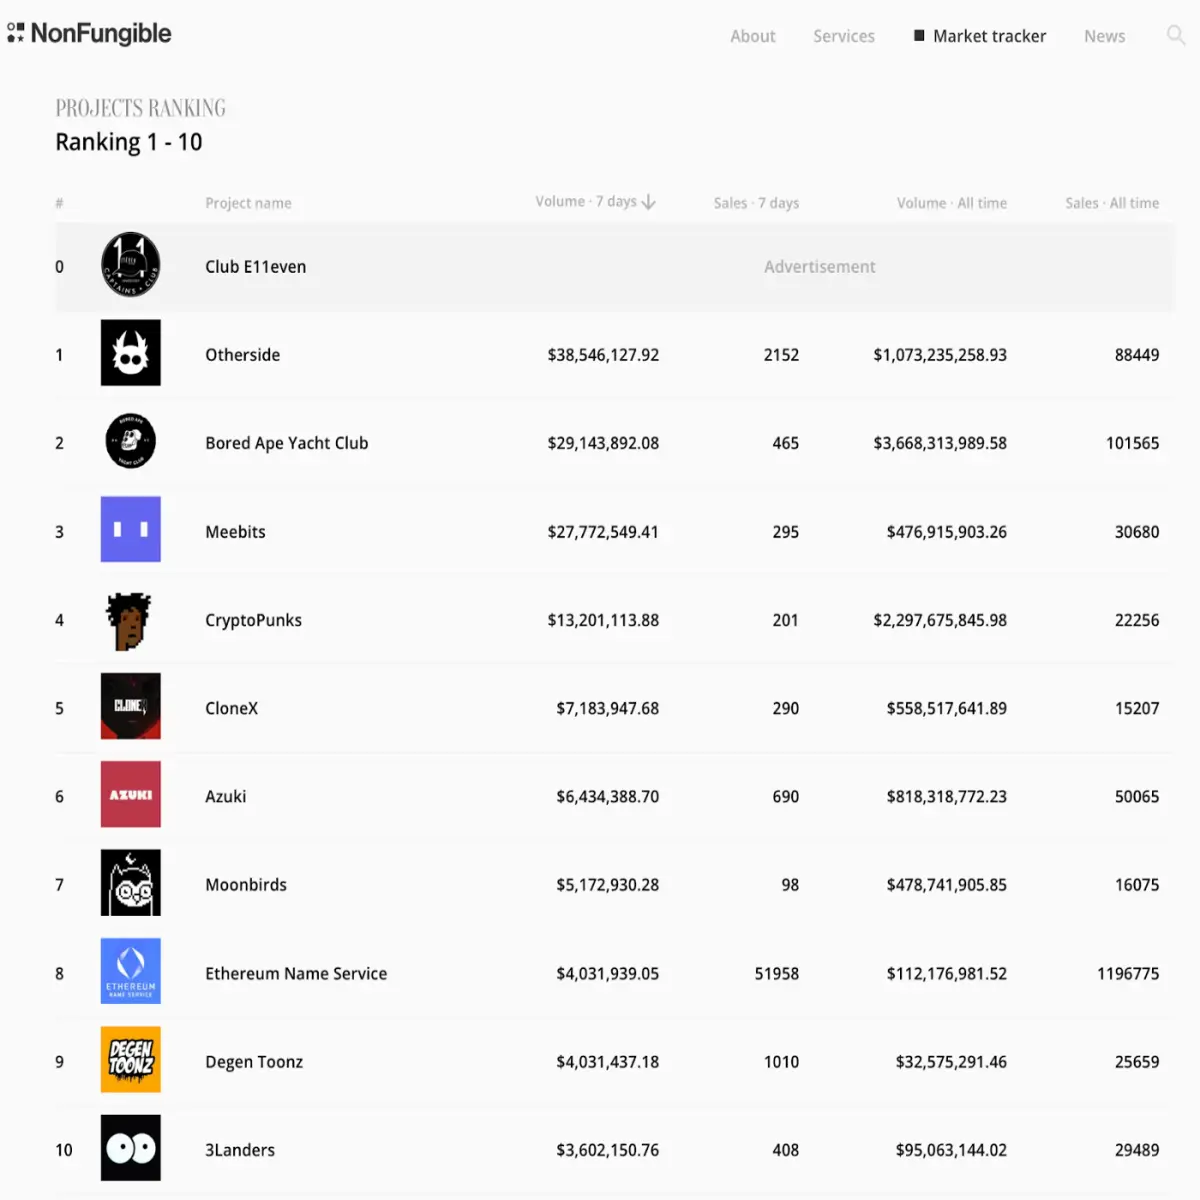Viewport: 1200px width, 1200px height.
Task: Click Otherside 7-day volume $38,546,127.92
Action: click(603, 355)
